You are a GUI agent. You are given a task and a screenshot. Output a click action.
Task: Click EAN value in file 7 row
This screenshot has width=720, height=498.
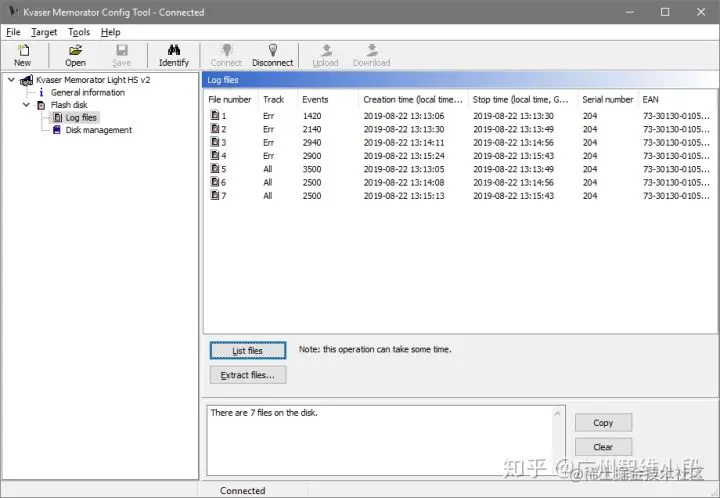tap(676, 196)
